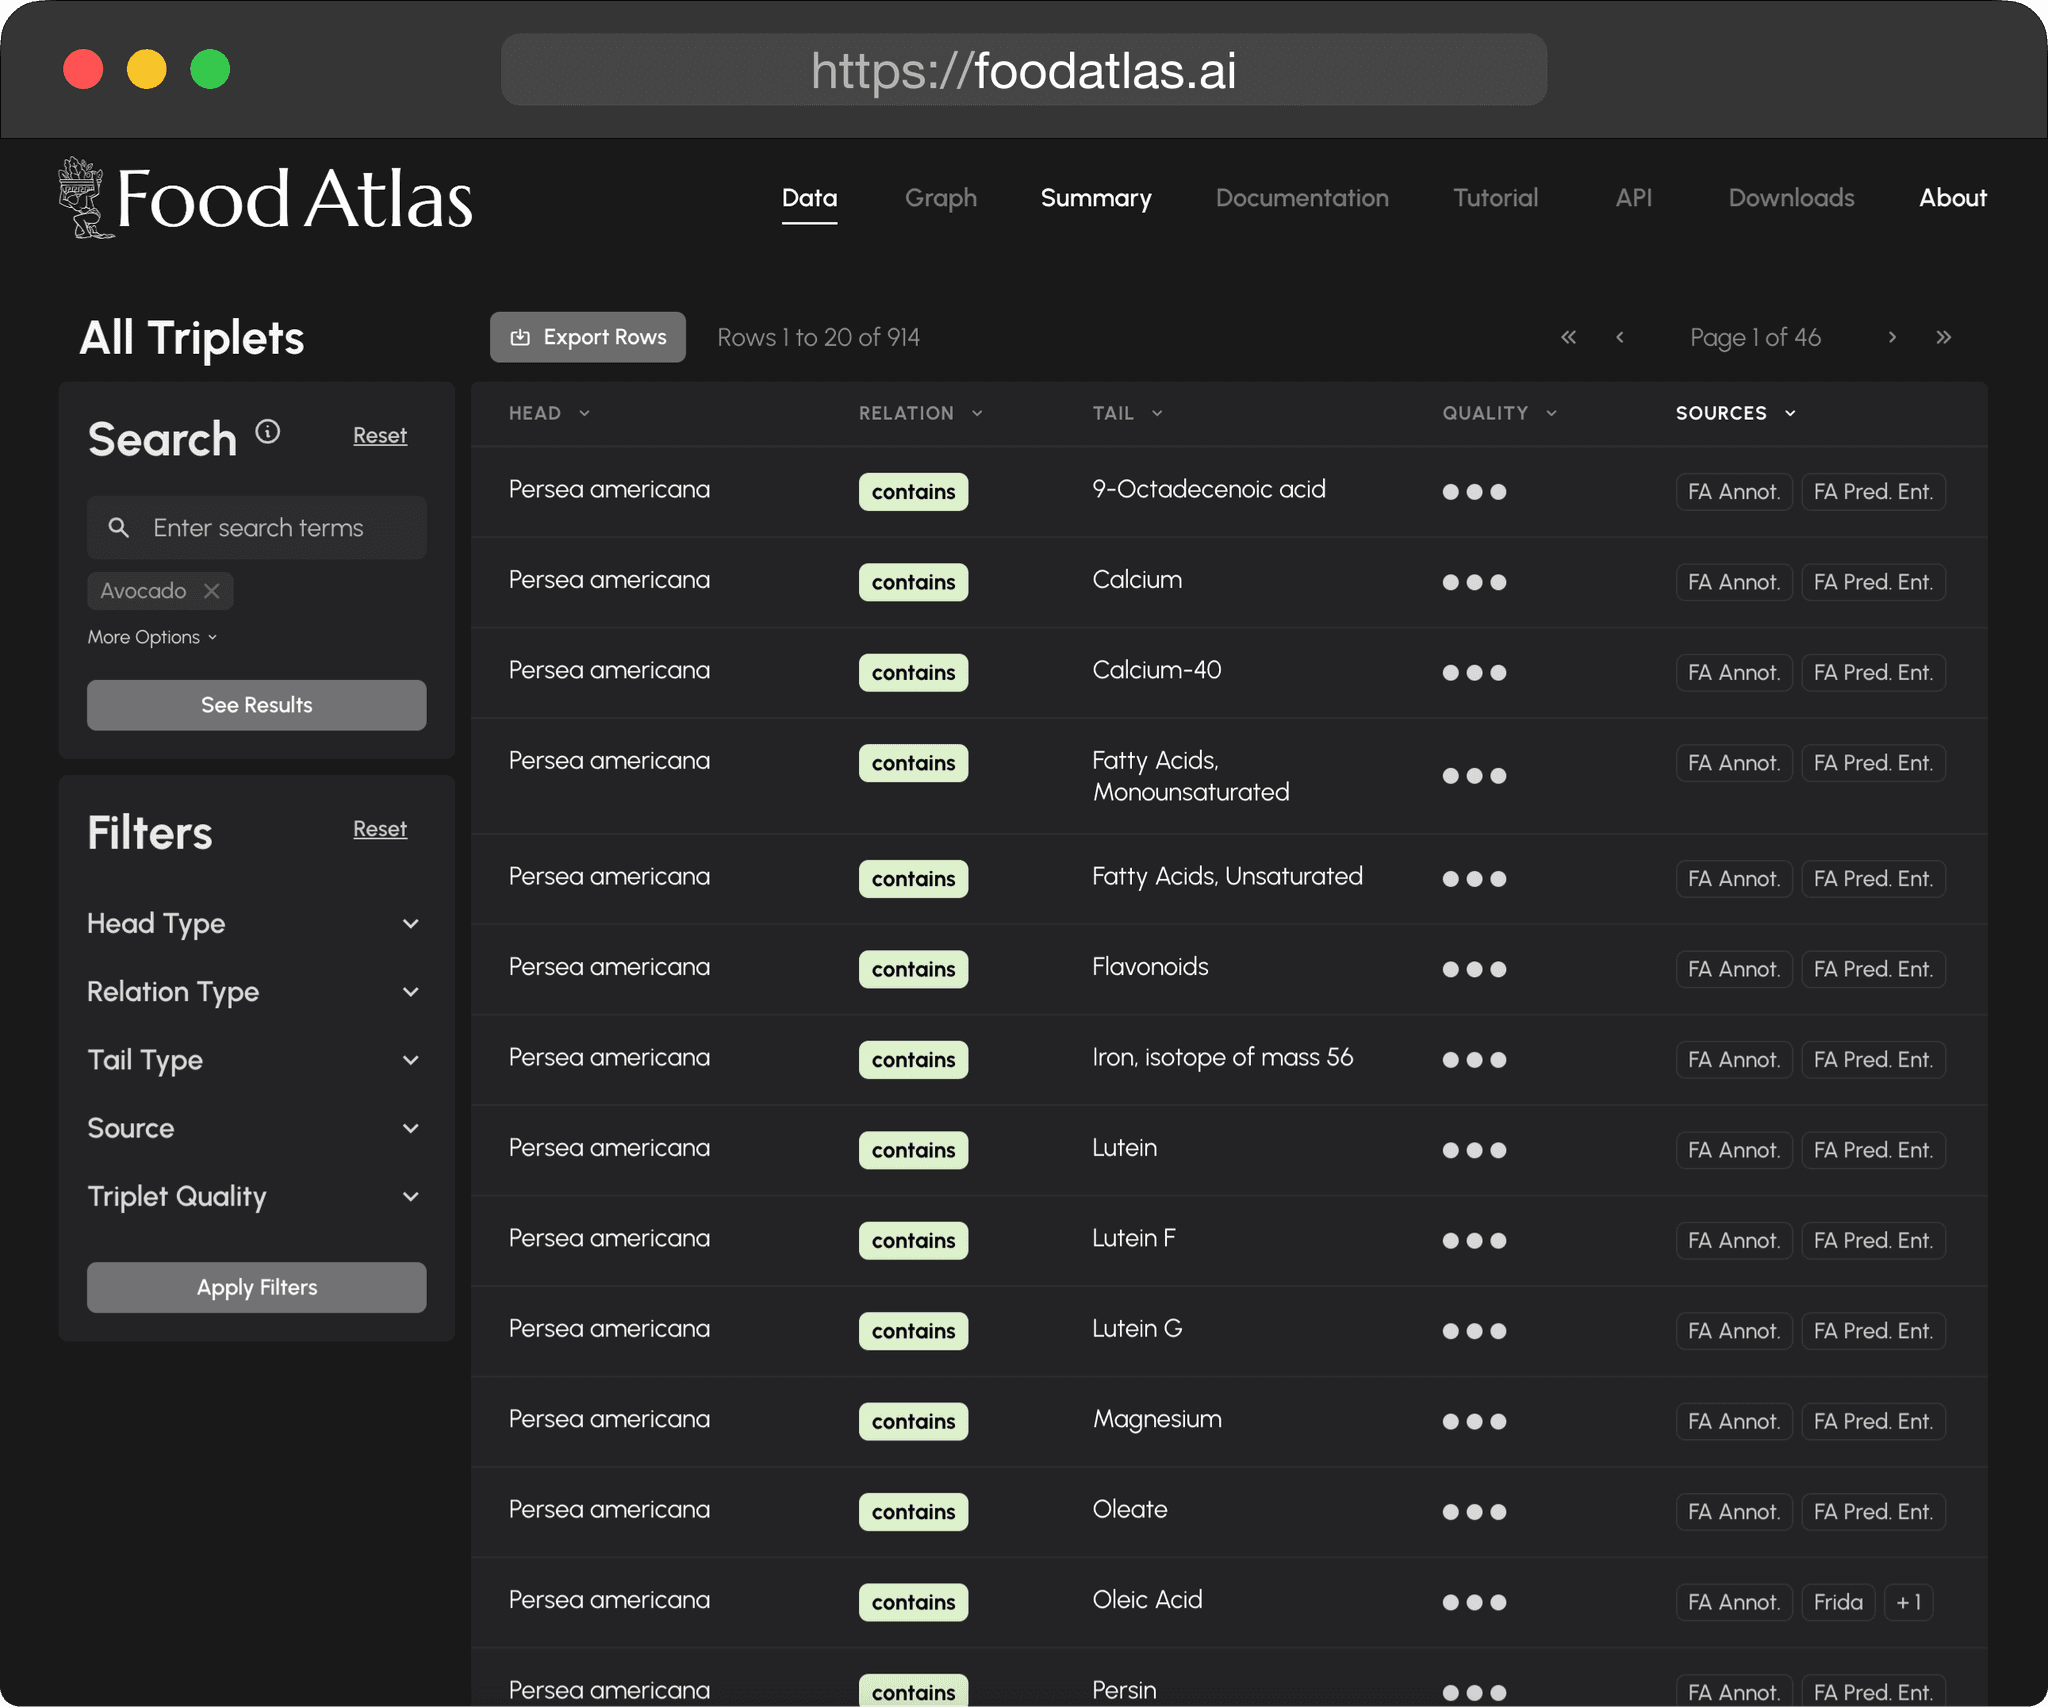Click the Export Rows button
Screen dimensions: 2048x1707
[x=588, y=337]
